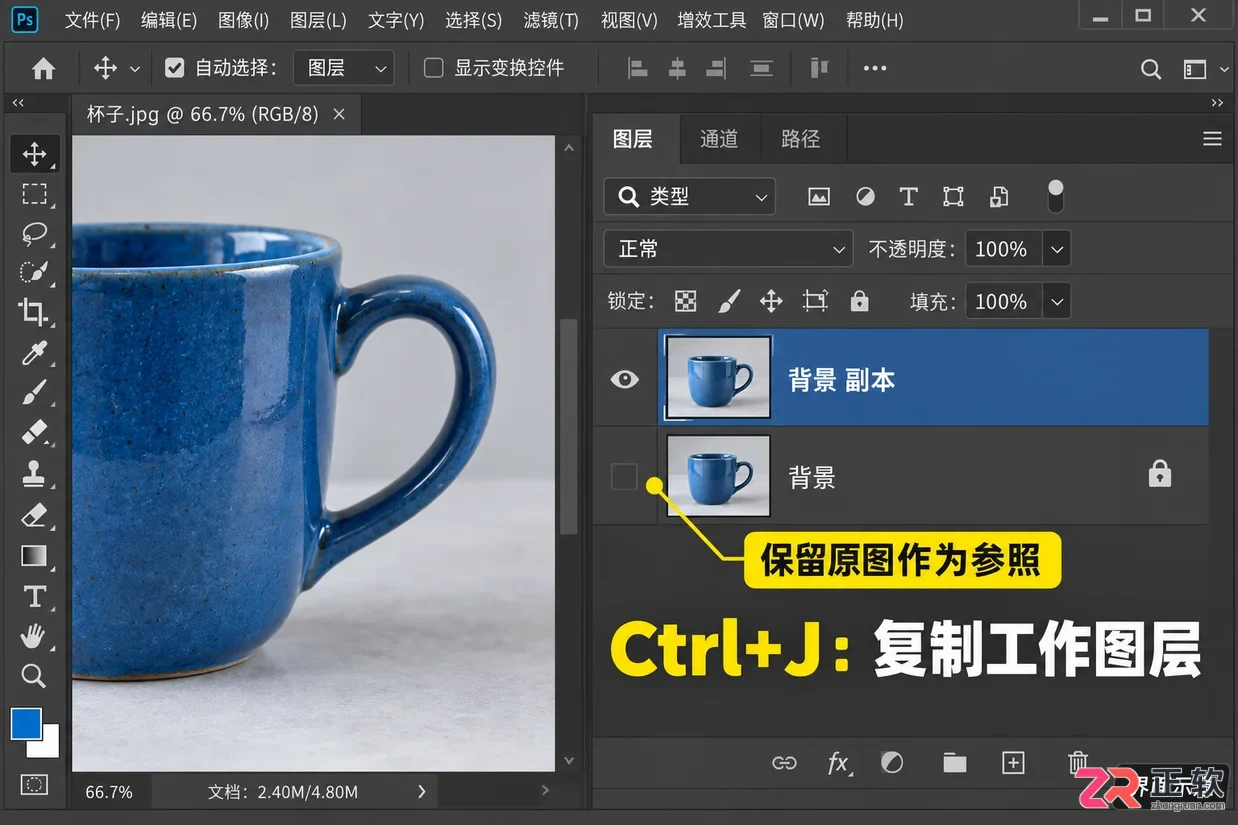
Task: Open the 类型 layer filter dropdown
Action: coord(690,197)
